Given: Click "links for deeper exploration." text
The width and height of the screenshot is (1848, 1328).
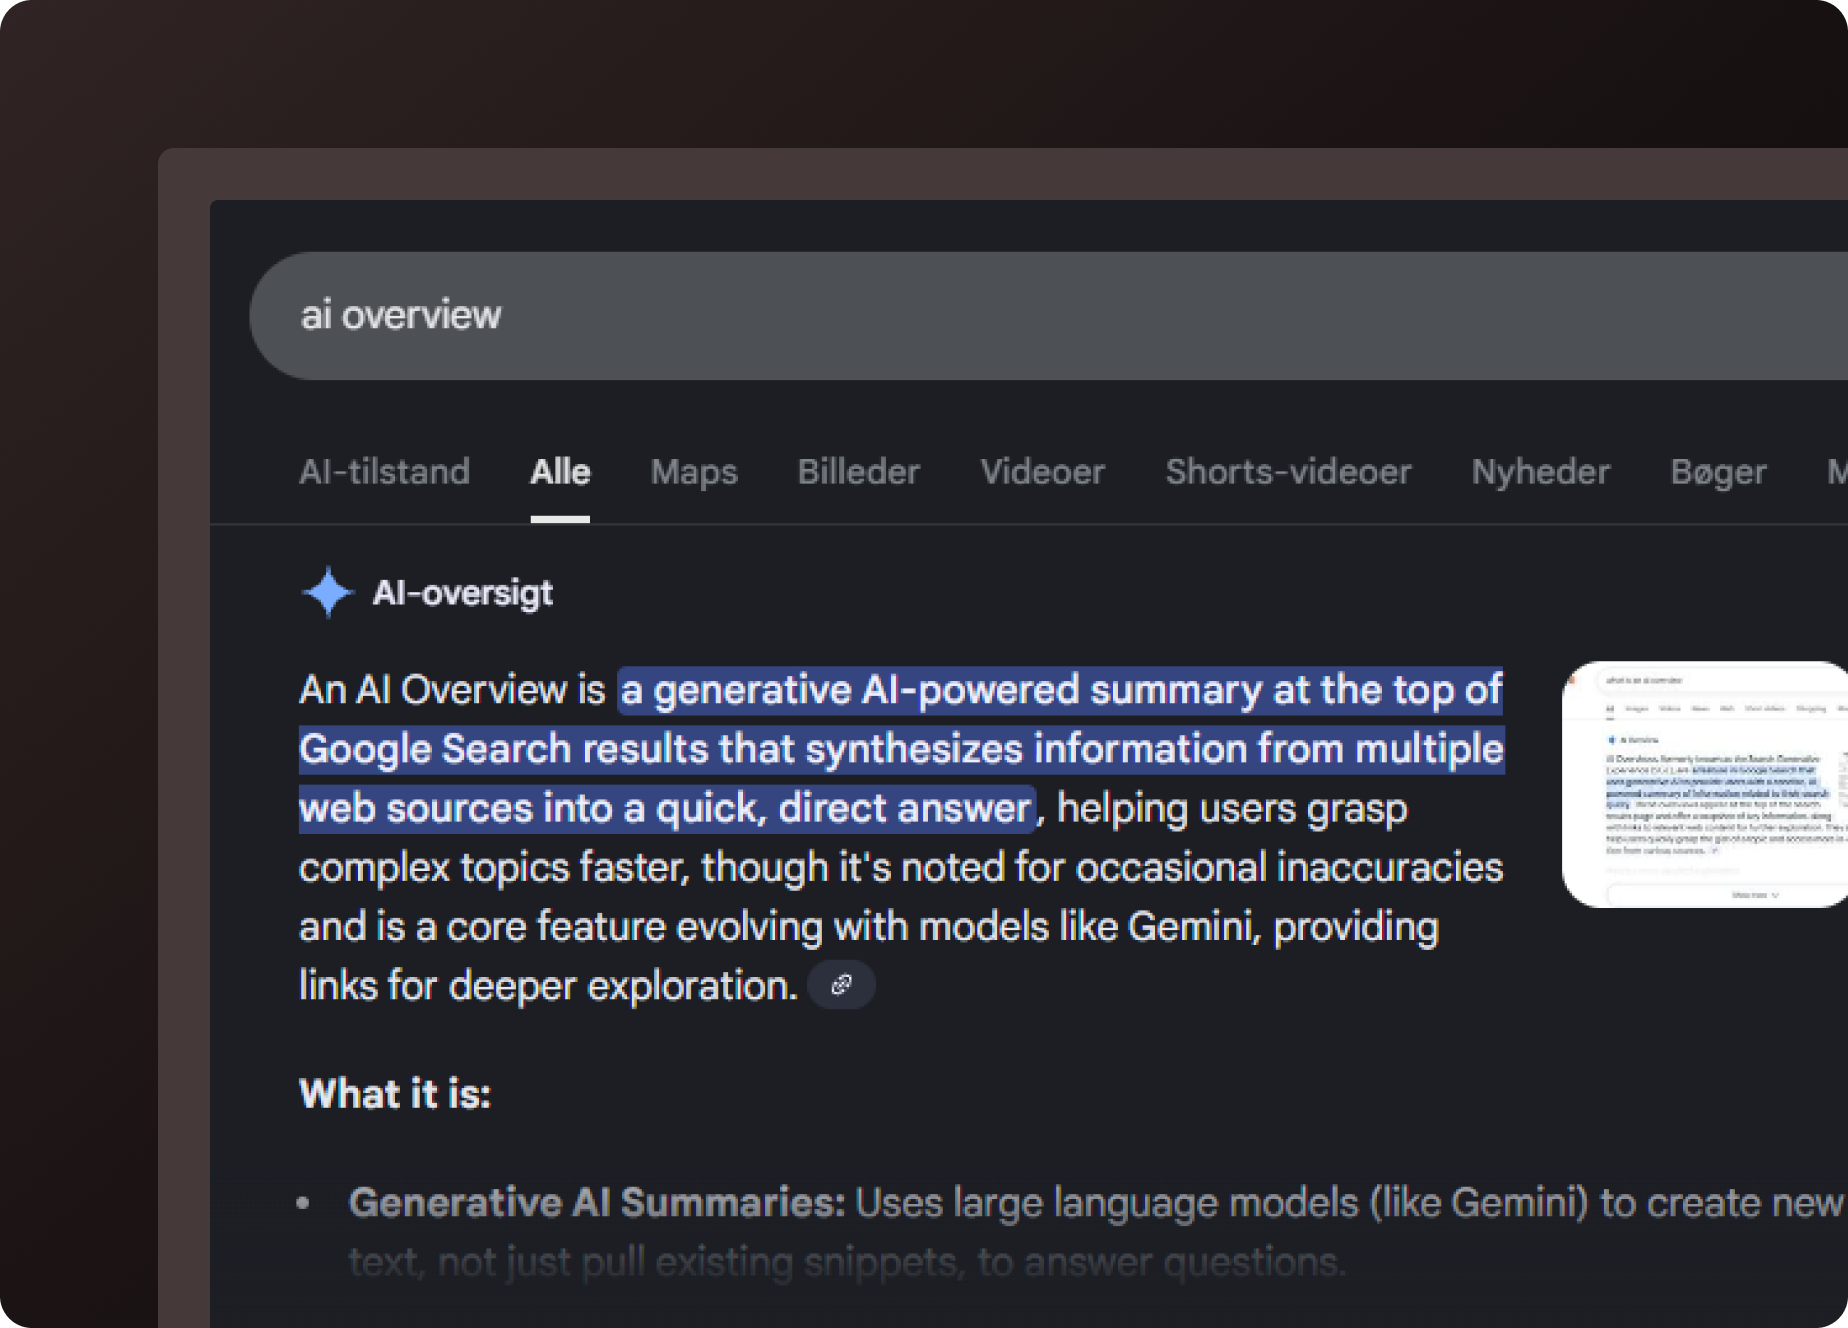Looking at the screenshot, I should point(548,987).
